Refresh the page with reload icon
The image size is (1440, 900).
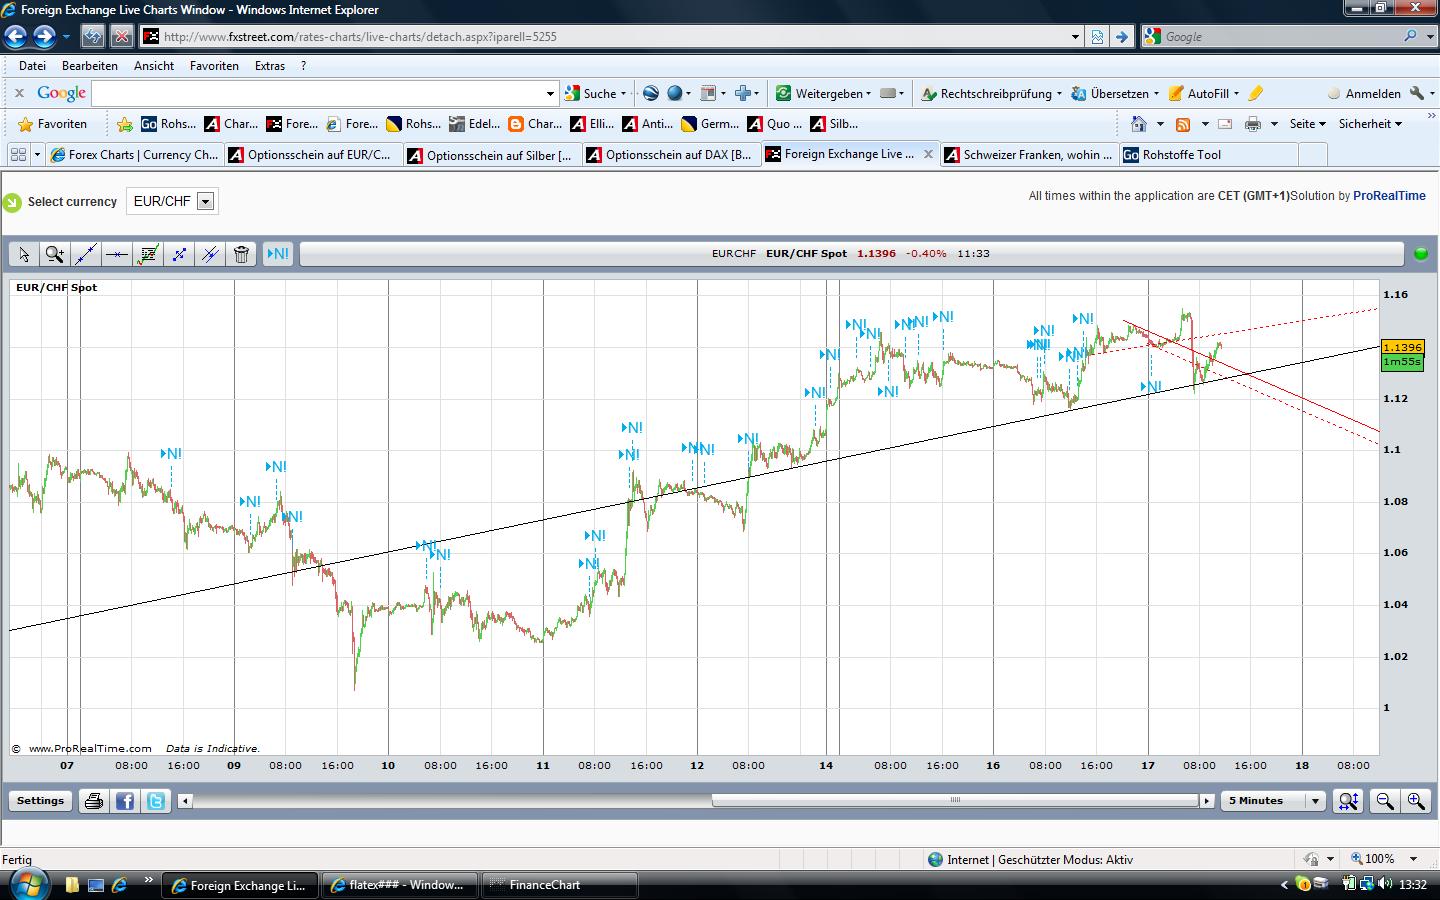[92, 37]
